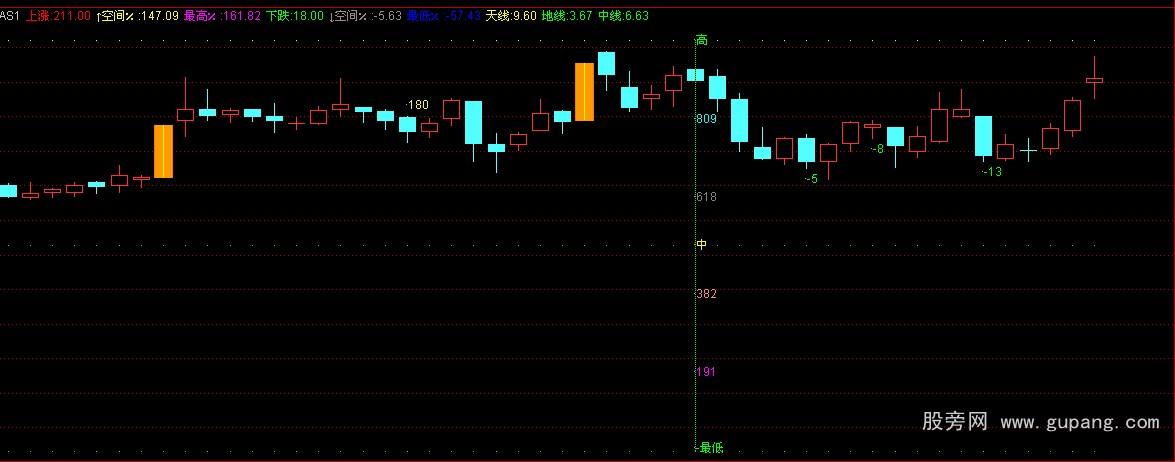Click the 618 retracement level label
Viewport: 1175px width, 462px height.
coord(706,197)
